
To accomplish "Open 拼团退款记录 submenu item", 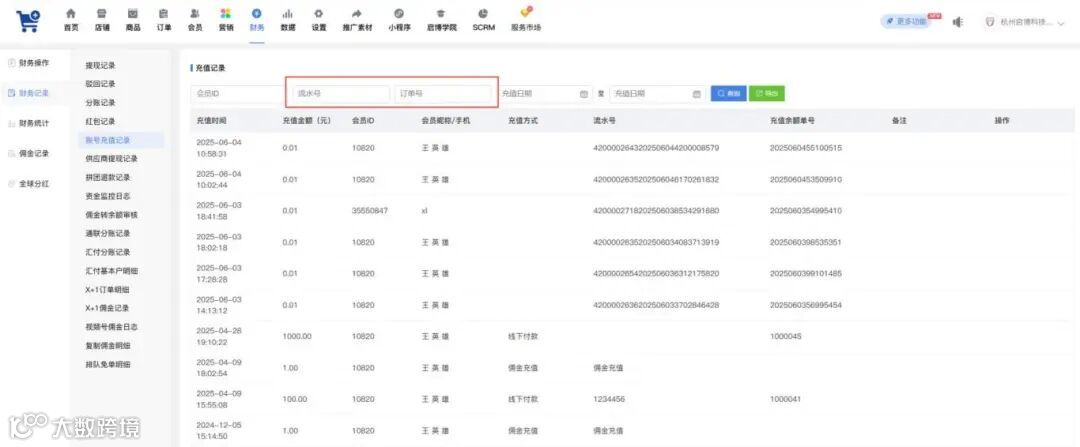I will [108, 178].
